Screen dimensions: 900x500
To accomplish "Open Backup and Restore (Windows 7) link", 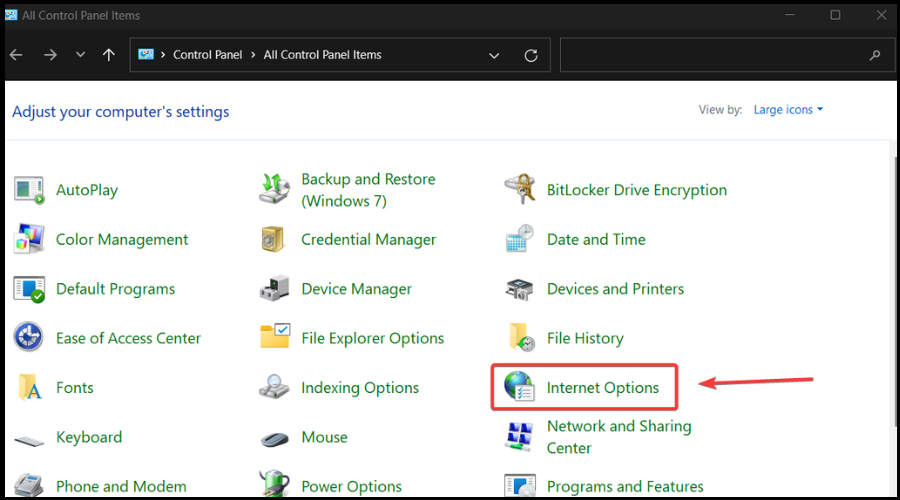I will point(368,190).
